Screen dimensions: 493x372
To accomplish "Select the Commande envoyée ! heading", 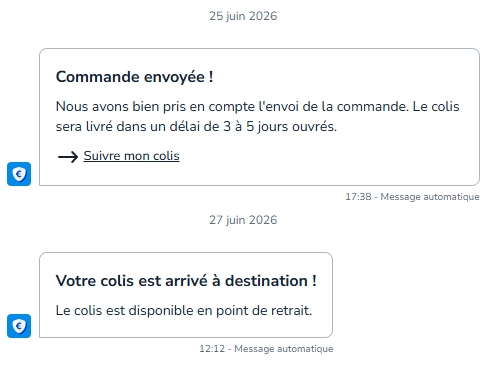I will click(135, 77).
